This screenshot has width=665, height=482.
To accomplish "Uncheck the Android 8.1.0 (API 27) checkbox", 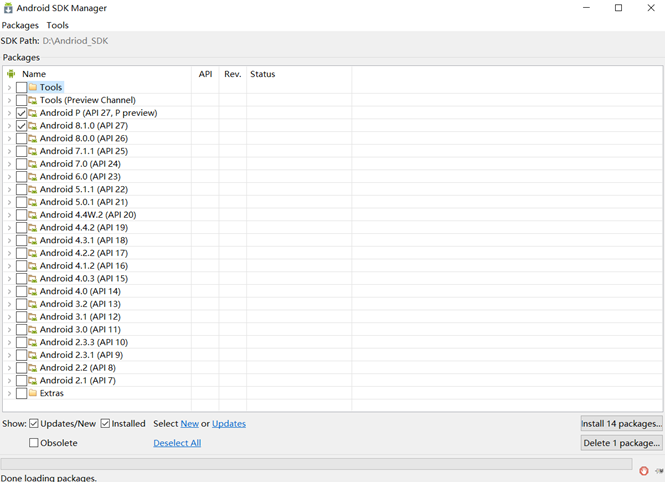I will [x=22, y=126].
